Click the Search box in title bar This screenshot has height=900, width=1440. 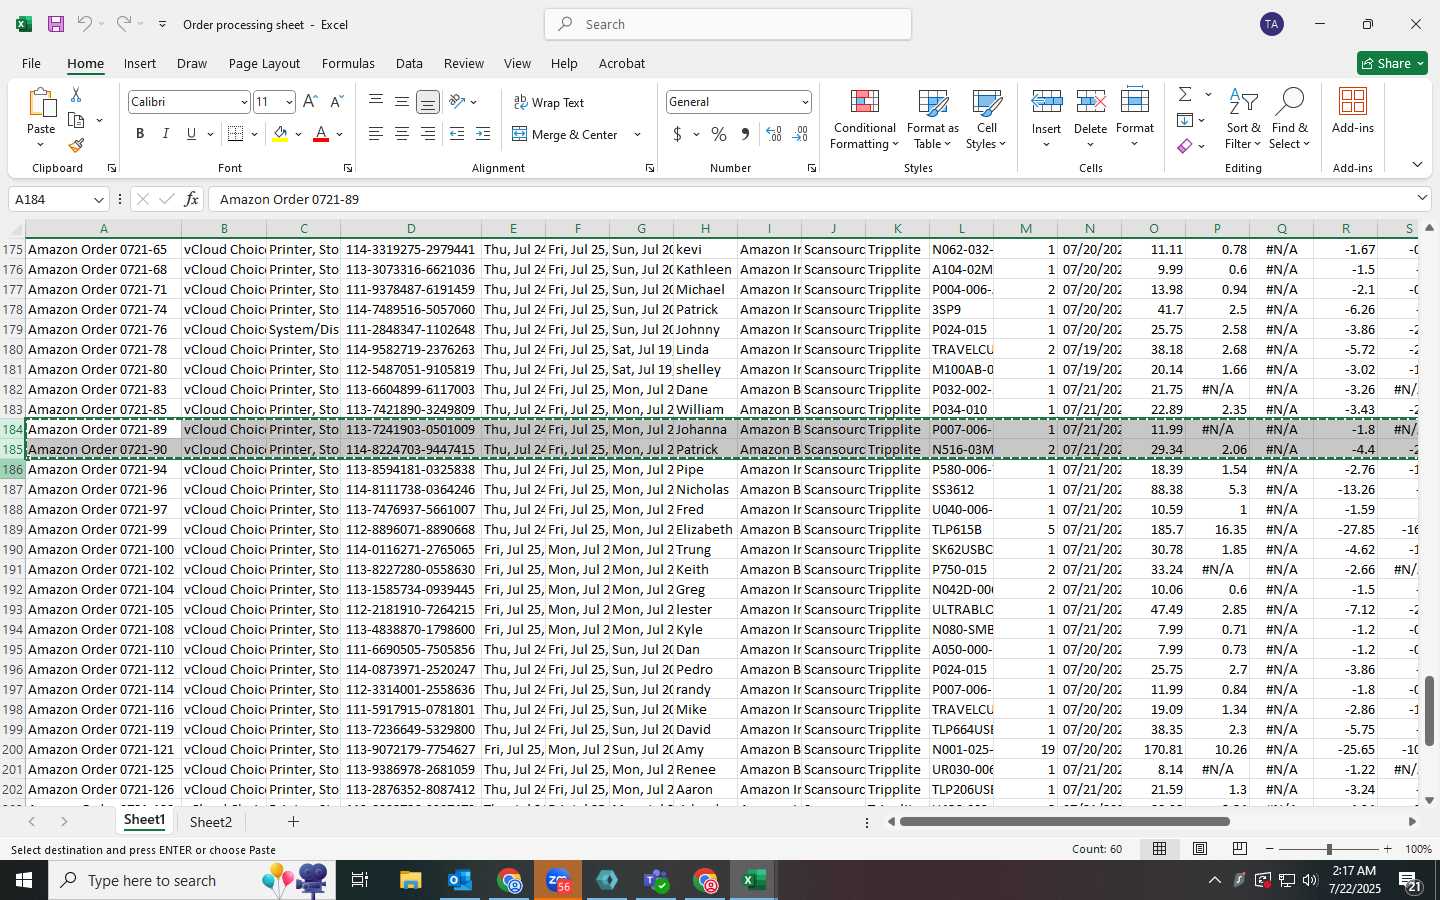(728, 24)
